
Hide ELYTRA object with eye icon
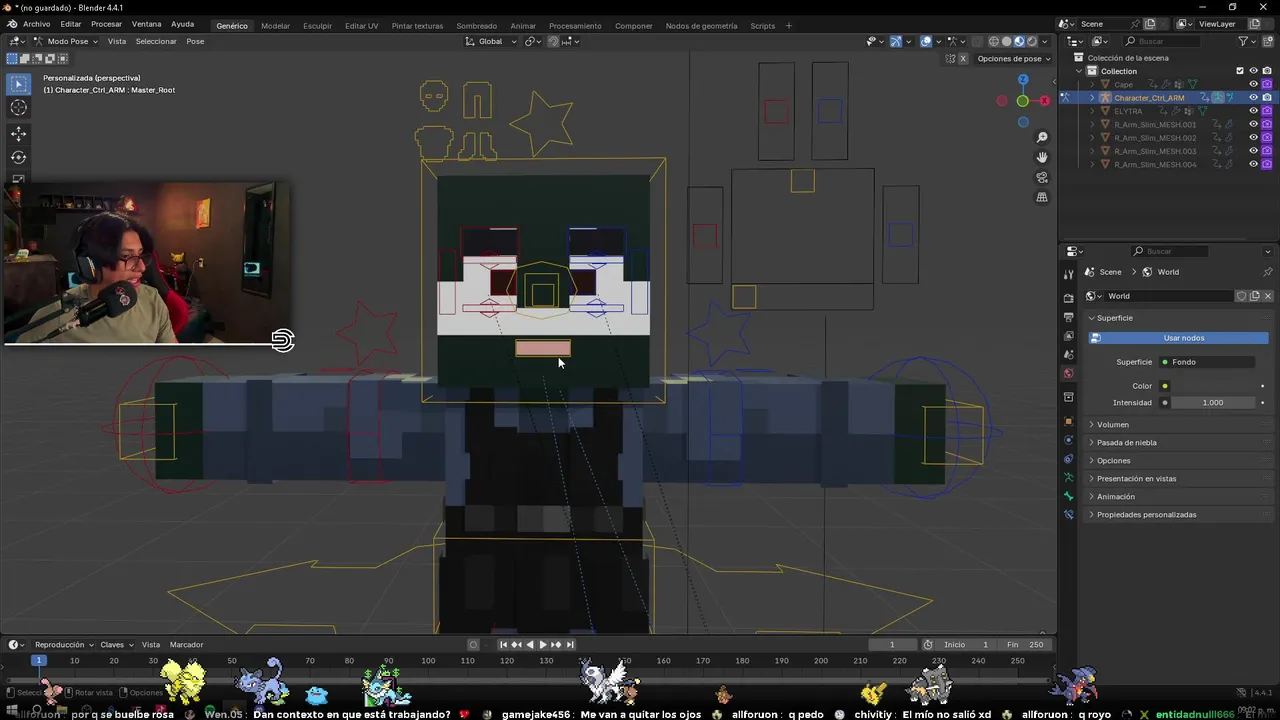point(1253,111)
